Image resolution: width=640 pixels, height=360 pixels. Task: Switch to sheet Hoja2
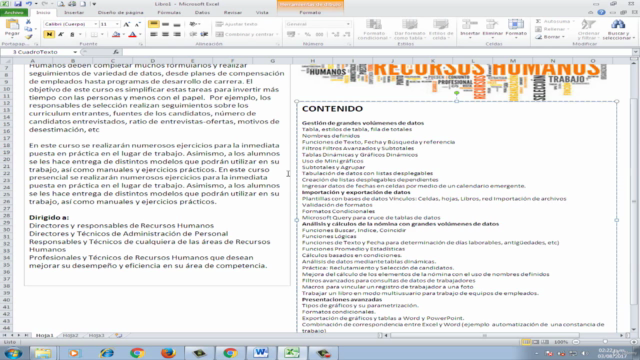pyautogui.click(x=70, y=336)
